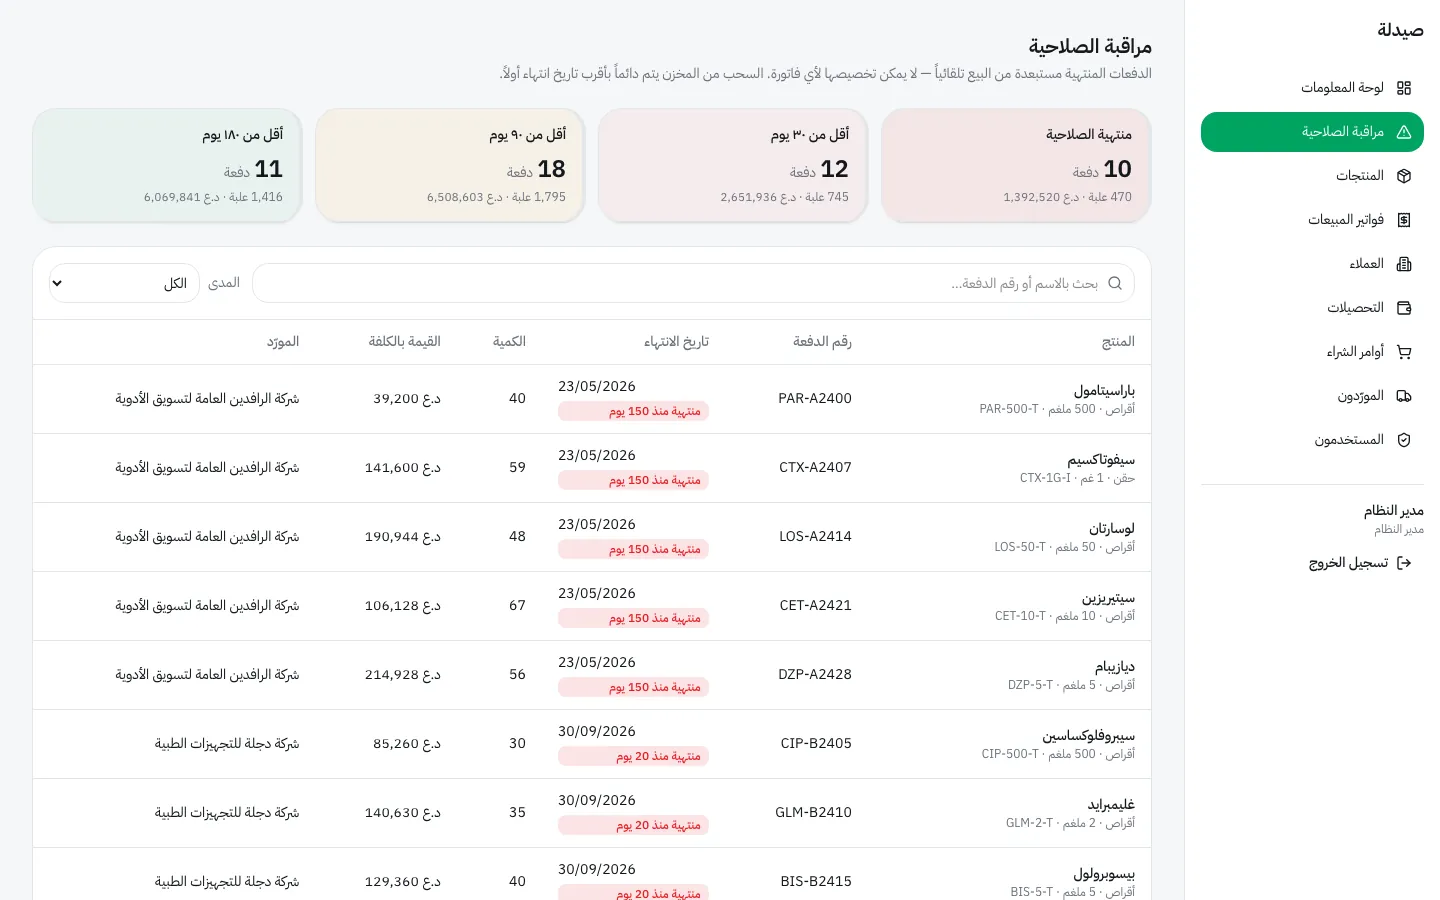
Task: Open the المدى range dropdown showing الكل
Action: click(124, 283)
